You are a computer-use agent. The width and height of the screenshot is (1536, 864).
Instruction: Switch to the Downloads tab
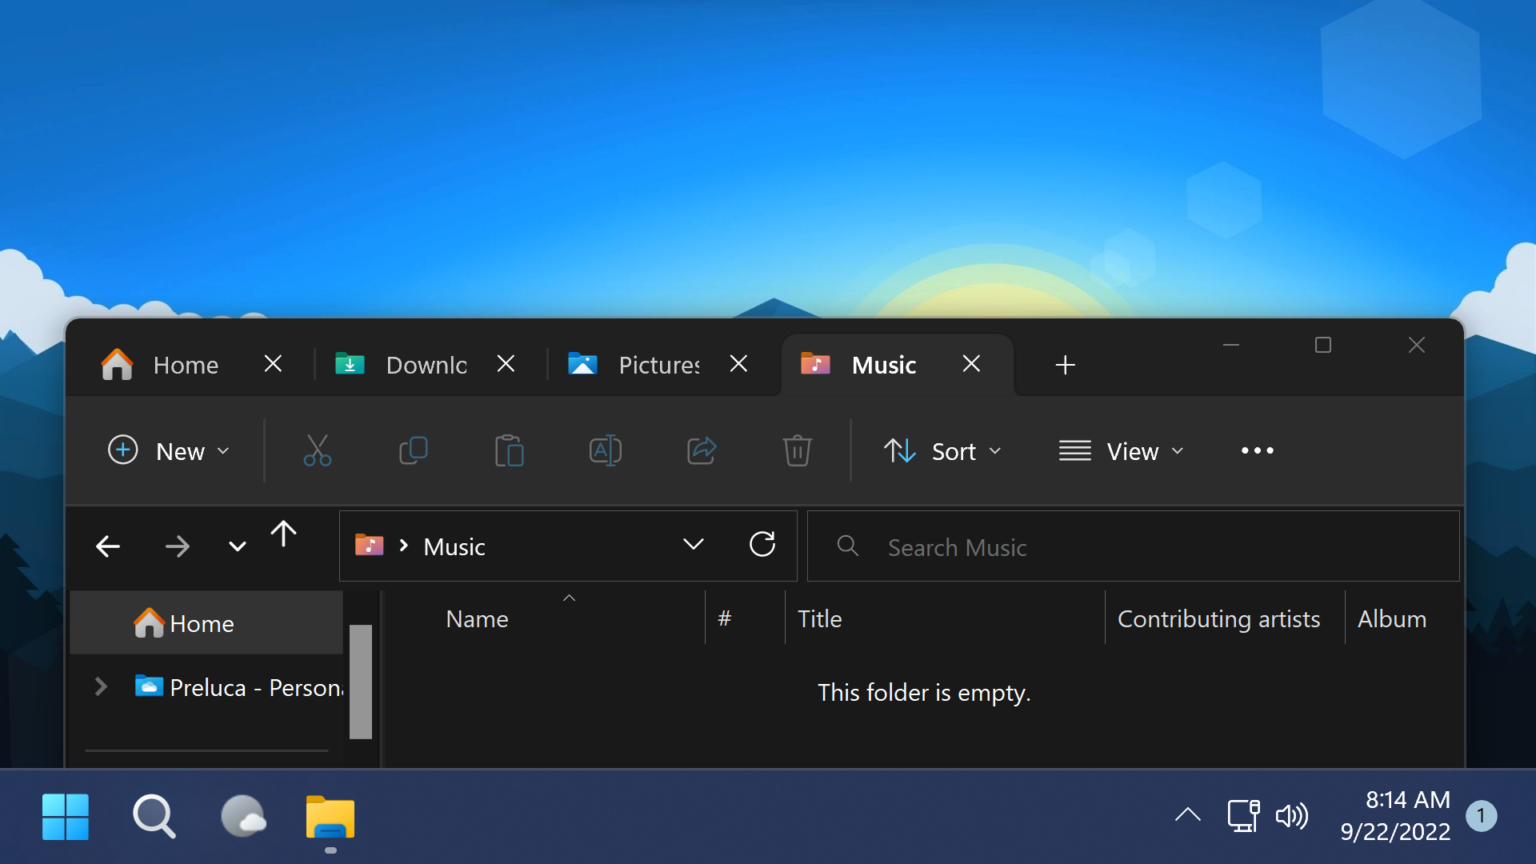(415, 364)
